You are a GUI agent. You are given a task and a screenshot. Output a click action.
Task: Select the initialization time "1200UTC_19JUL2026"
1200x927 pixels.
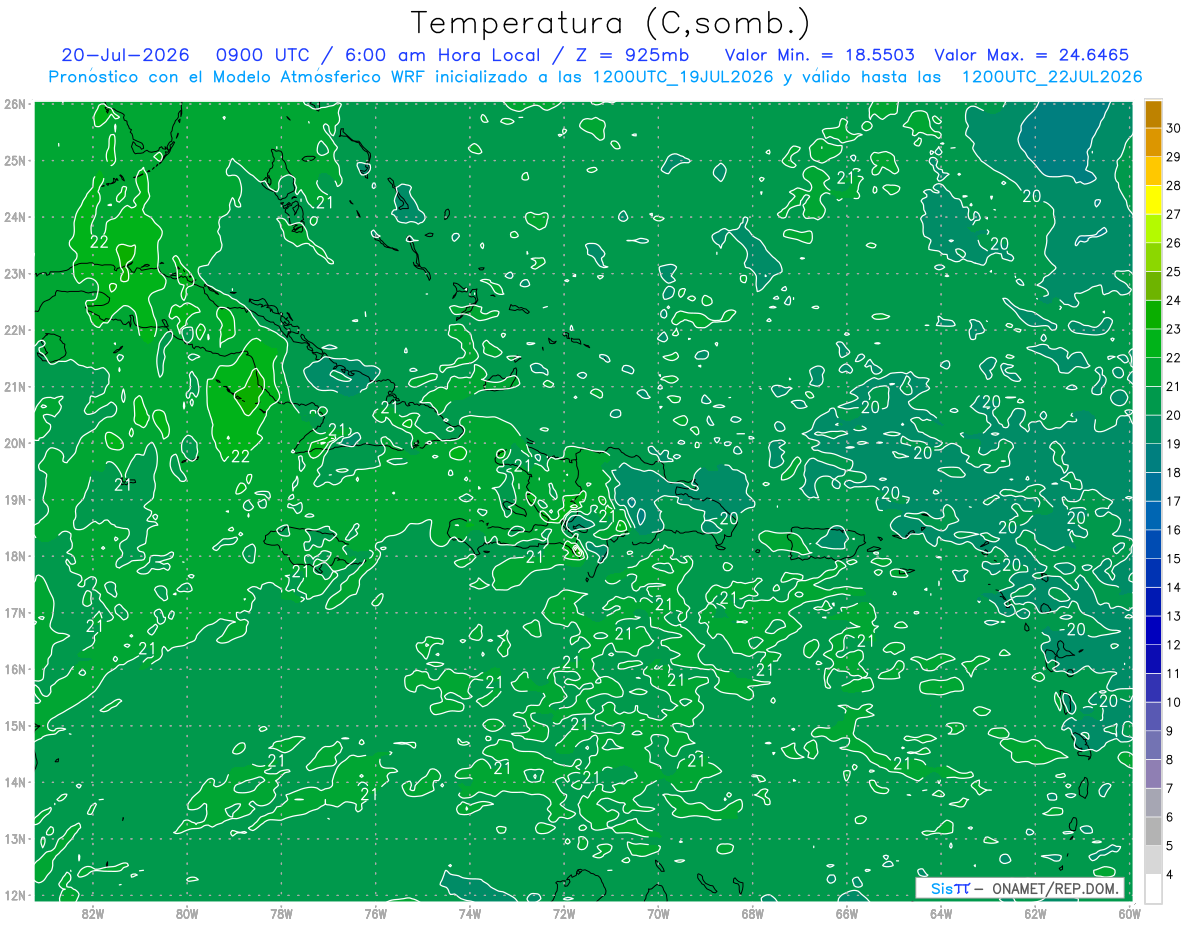click(x=683, y=77)
